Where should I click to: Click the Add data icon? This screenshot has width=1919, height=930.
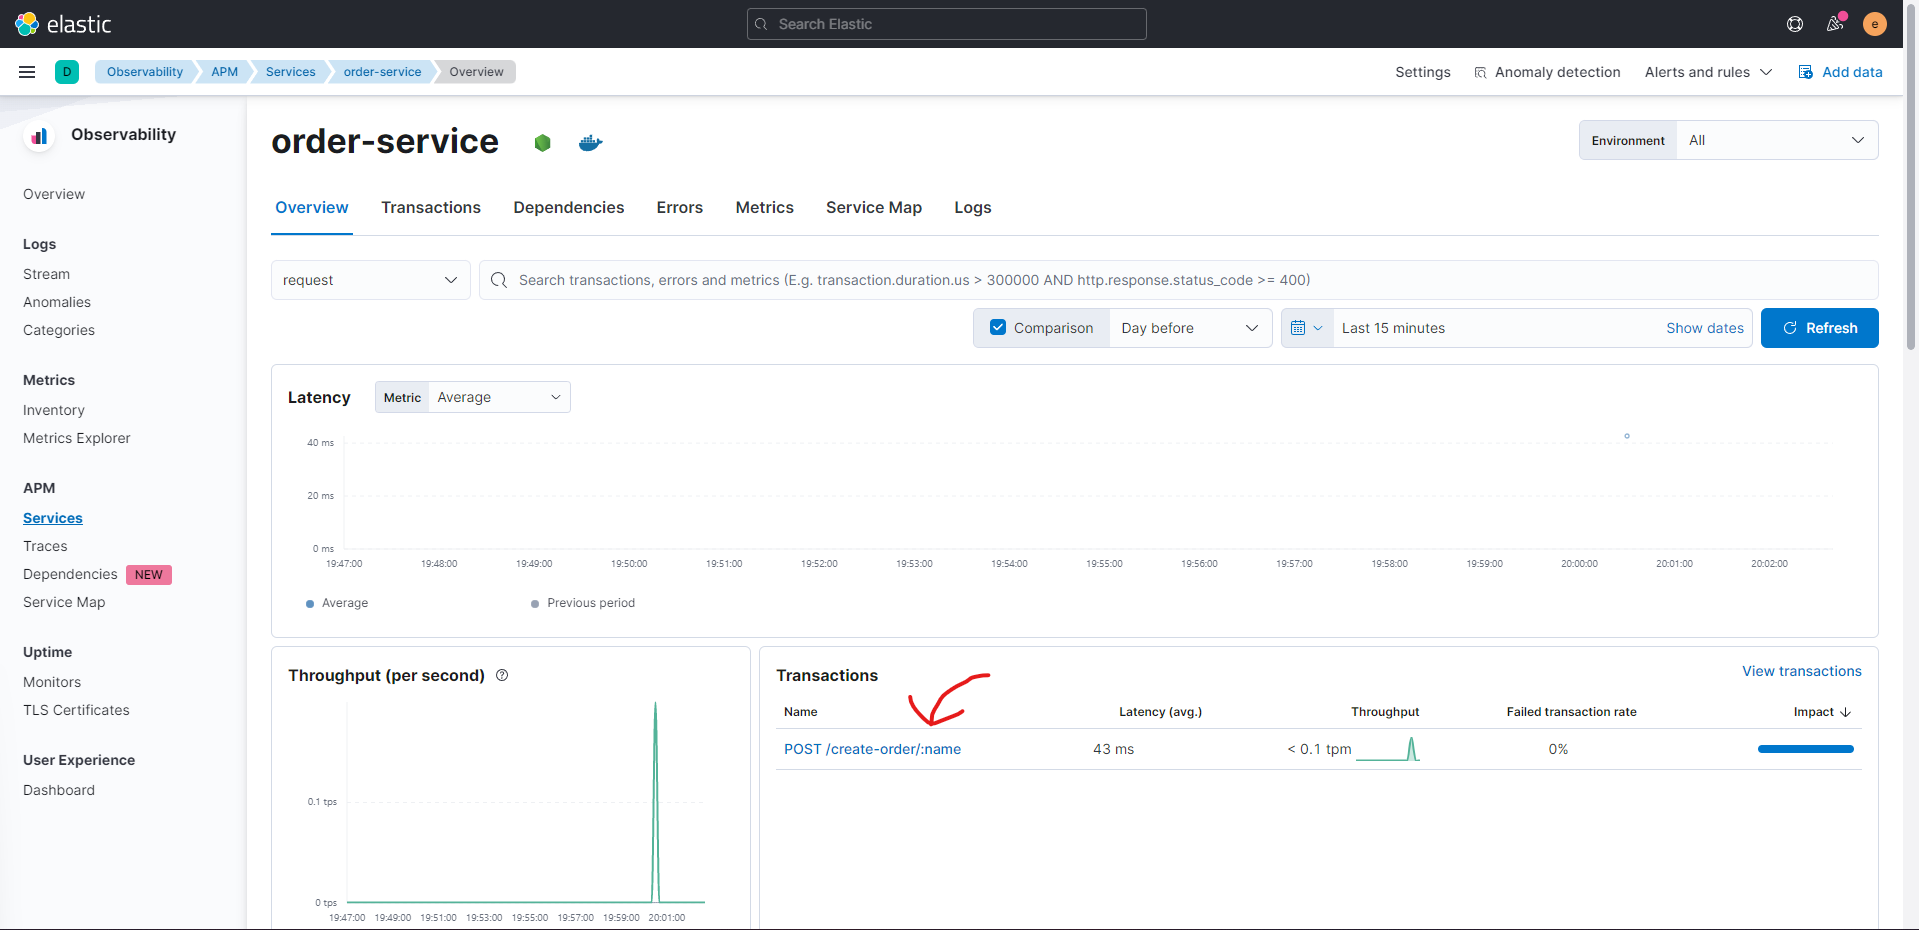point(1806,72)
